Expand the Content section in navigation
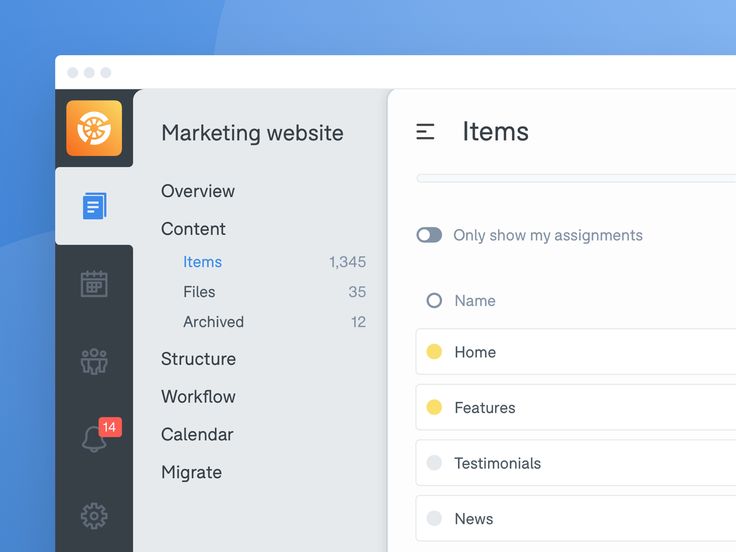Viewport: 736px width, 552px height. coord(193,229)
